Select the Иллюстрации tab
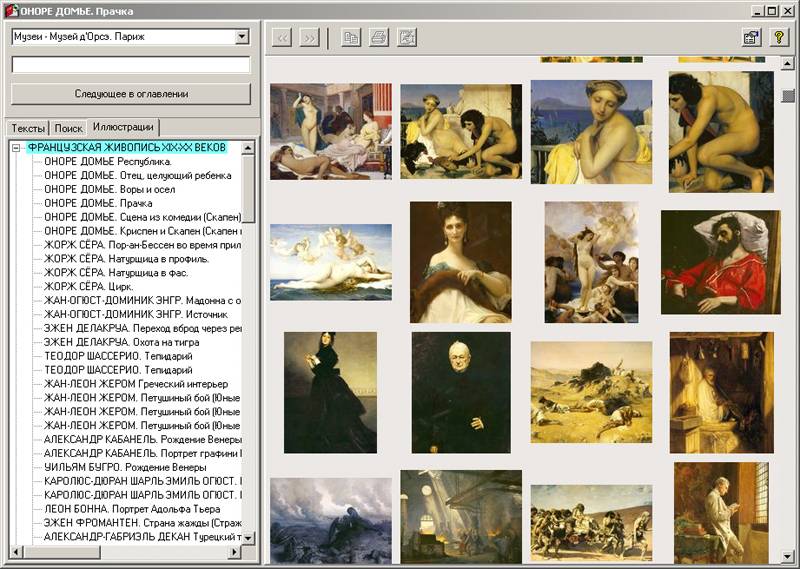The height and width of the screenshot is (569, 800). pyautogui.click(x=123, y=127)
